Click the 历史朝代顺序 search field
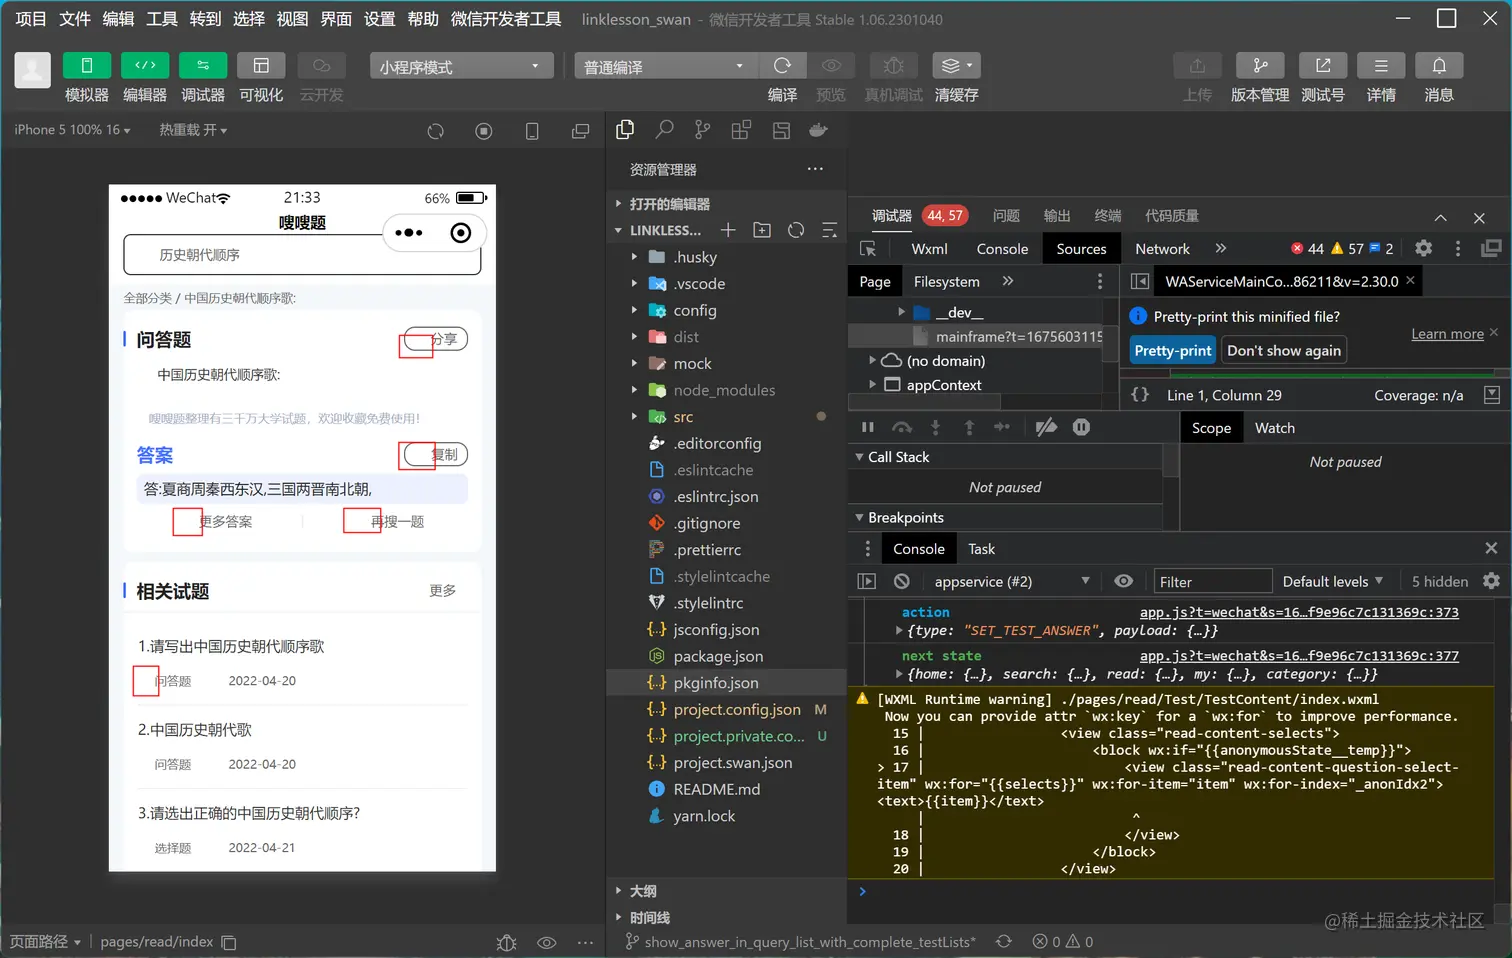The image size is (1512, 958). (302, 255)
